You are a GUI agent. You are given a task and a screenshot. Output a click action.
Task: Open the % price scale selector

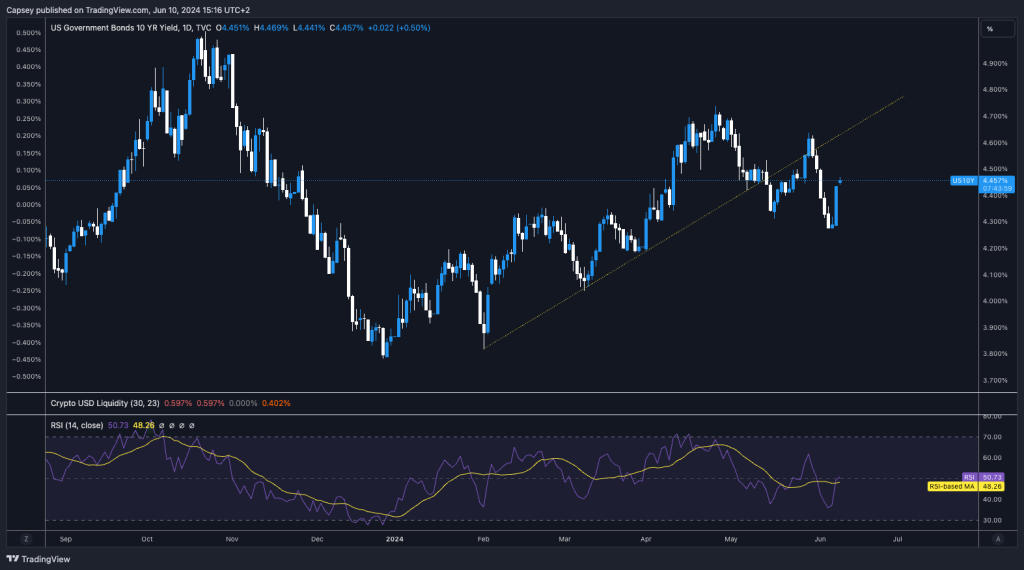[990, 29]
